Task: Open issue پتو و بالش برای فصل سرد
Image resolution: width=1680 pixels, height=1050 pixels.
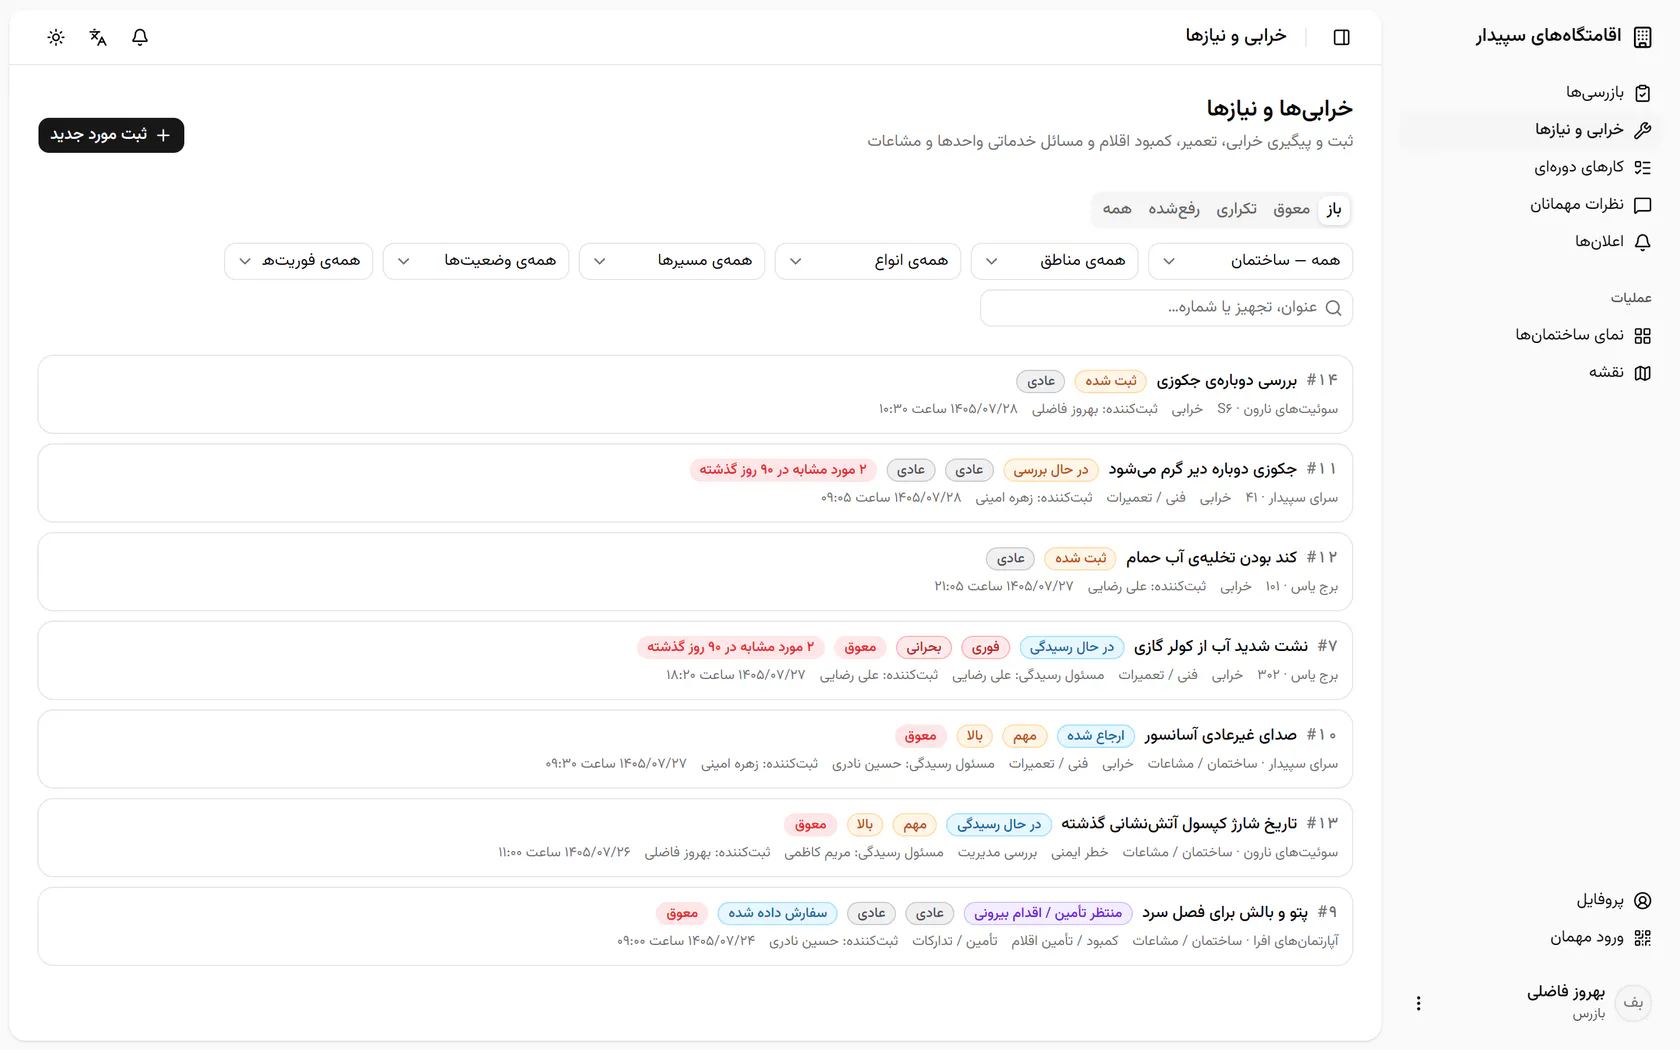Action: pos(695,926)
